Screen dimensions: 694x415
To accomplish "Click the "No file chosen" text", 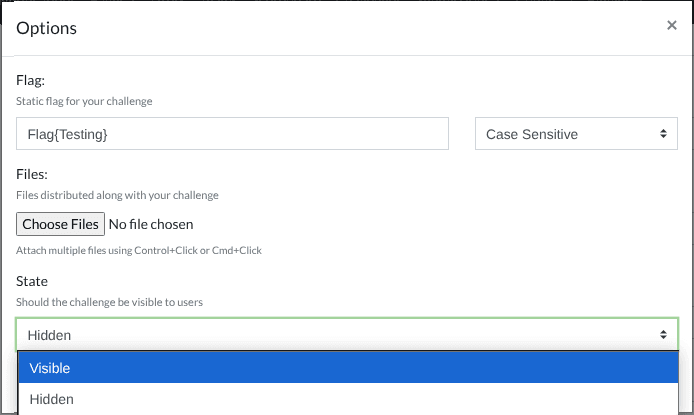I will 150,224.
